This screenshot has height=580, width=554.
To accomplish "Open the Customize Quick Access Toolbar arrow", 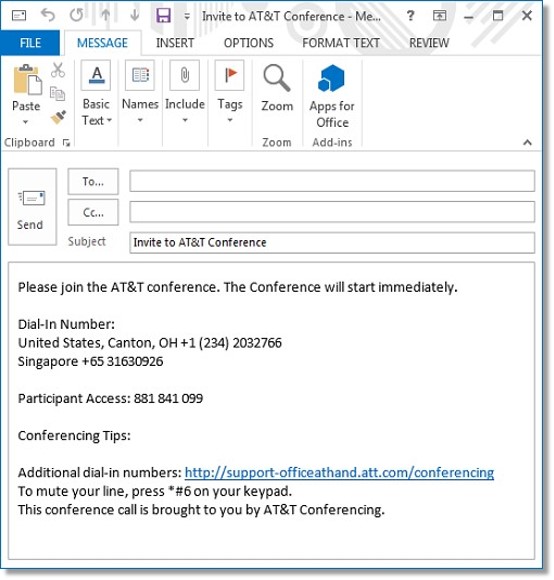I will tap(187, 16).
